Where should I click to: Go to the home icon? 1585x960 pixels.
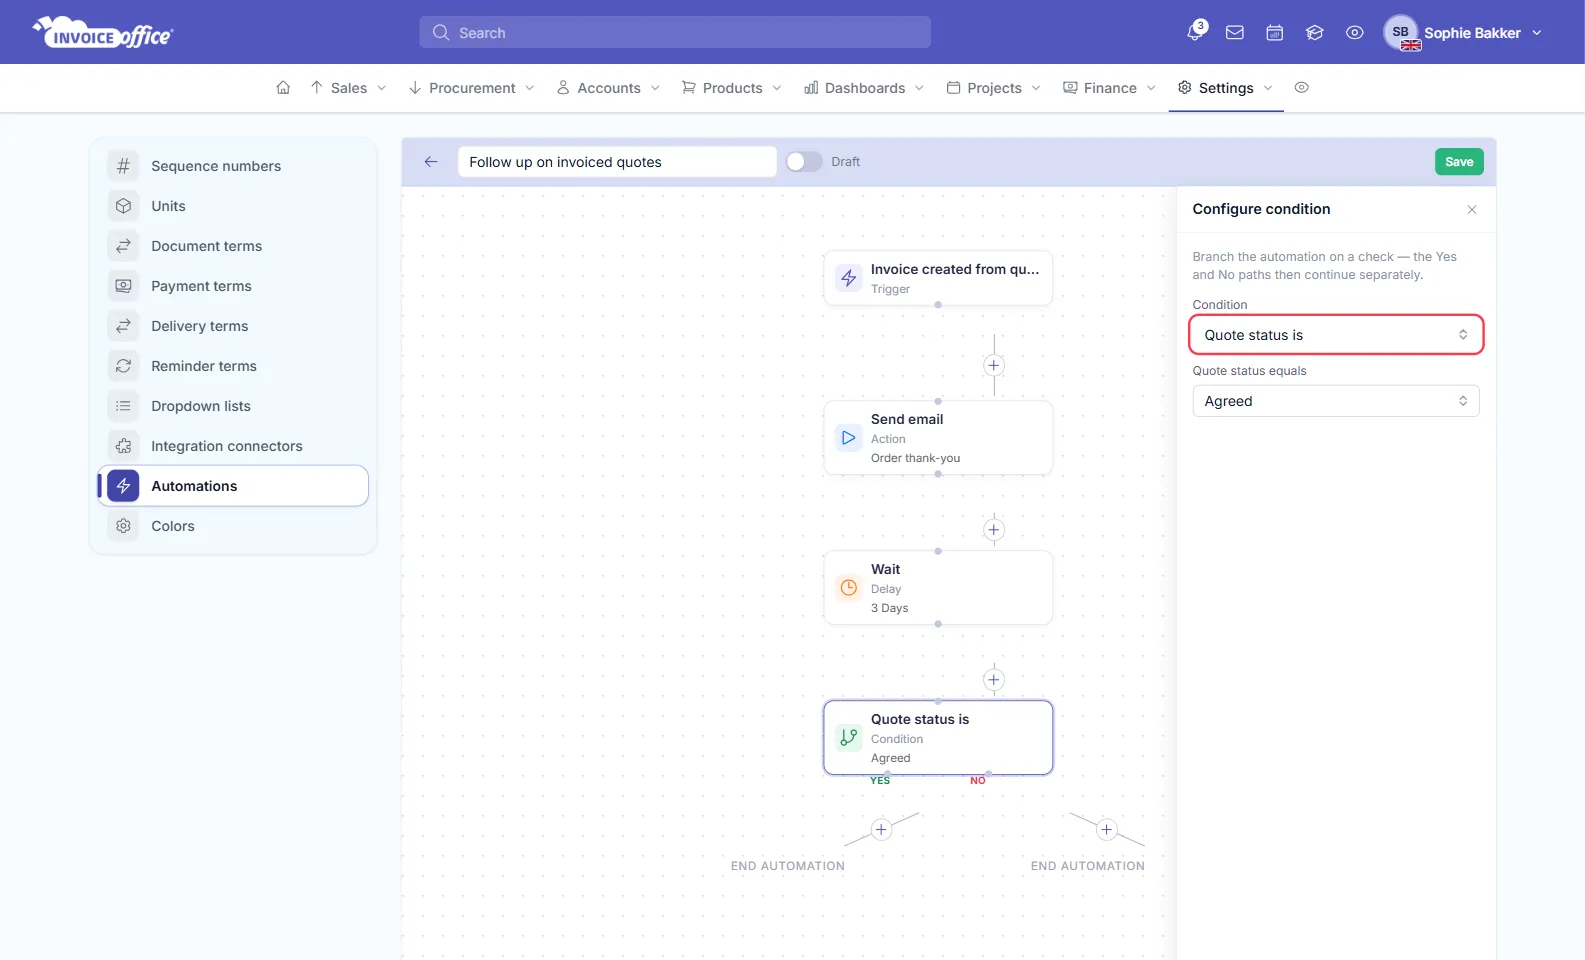click(x=283, y=87)
